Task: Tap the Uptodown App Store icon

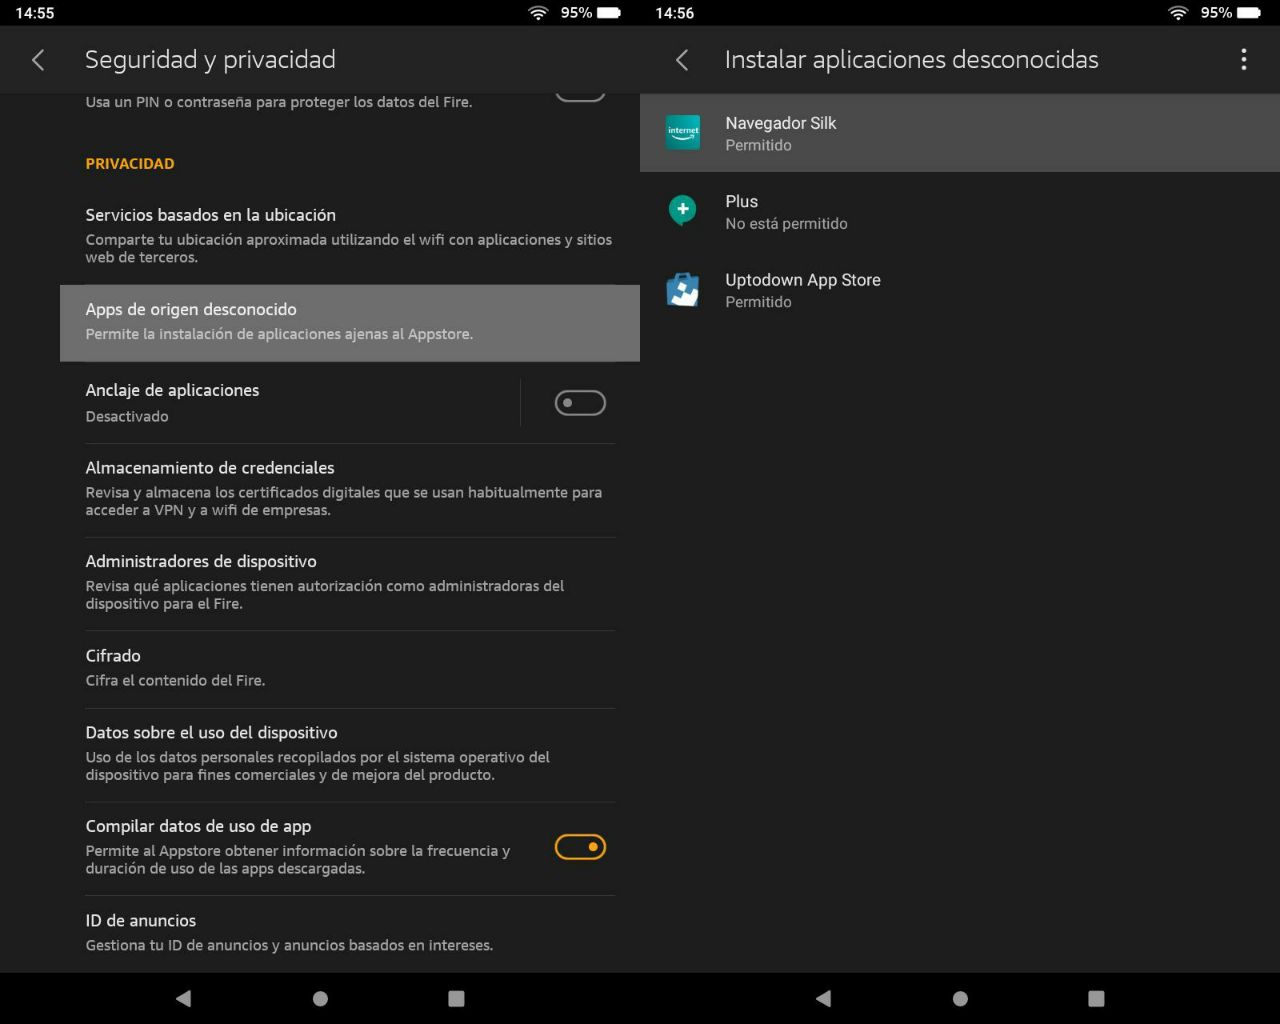Action: point(683,290)
